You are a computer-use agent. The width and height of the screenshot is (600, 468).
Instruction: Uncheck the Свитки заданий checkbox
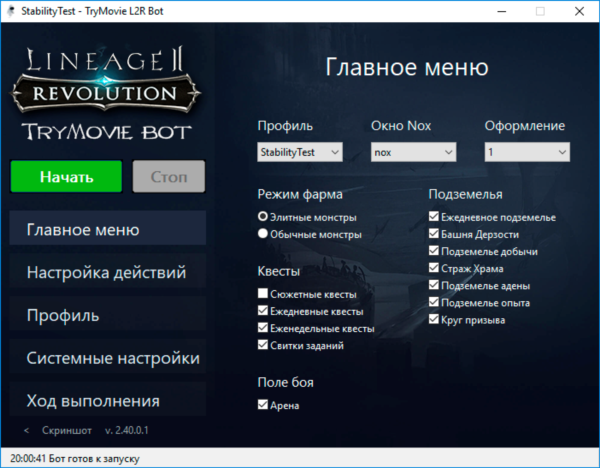[x=263, y=345]
